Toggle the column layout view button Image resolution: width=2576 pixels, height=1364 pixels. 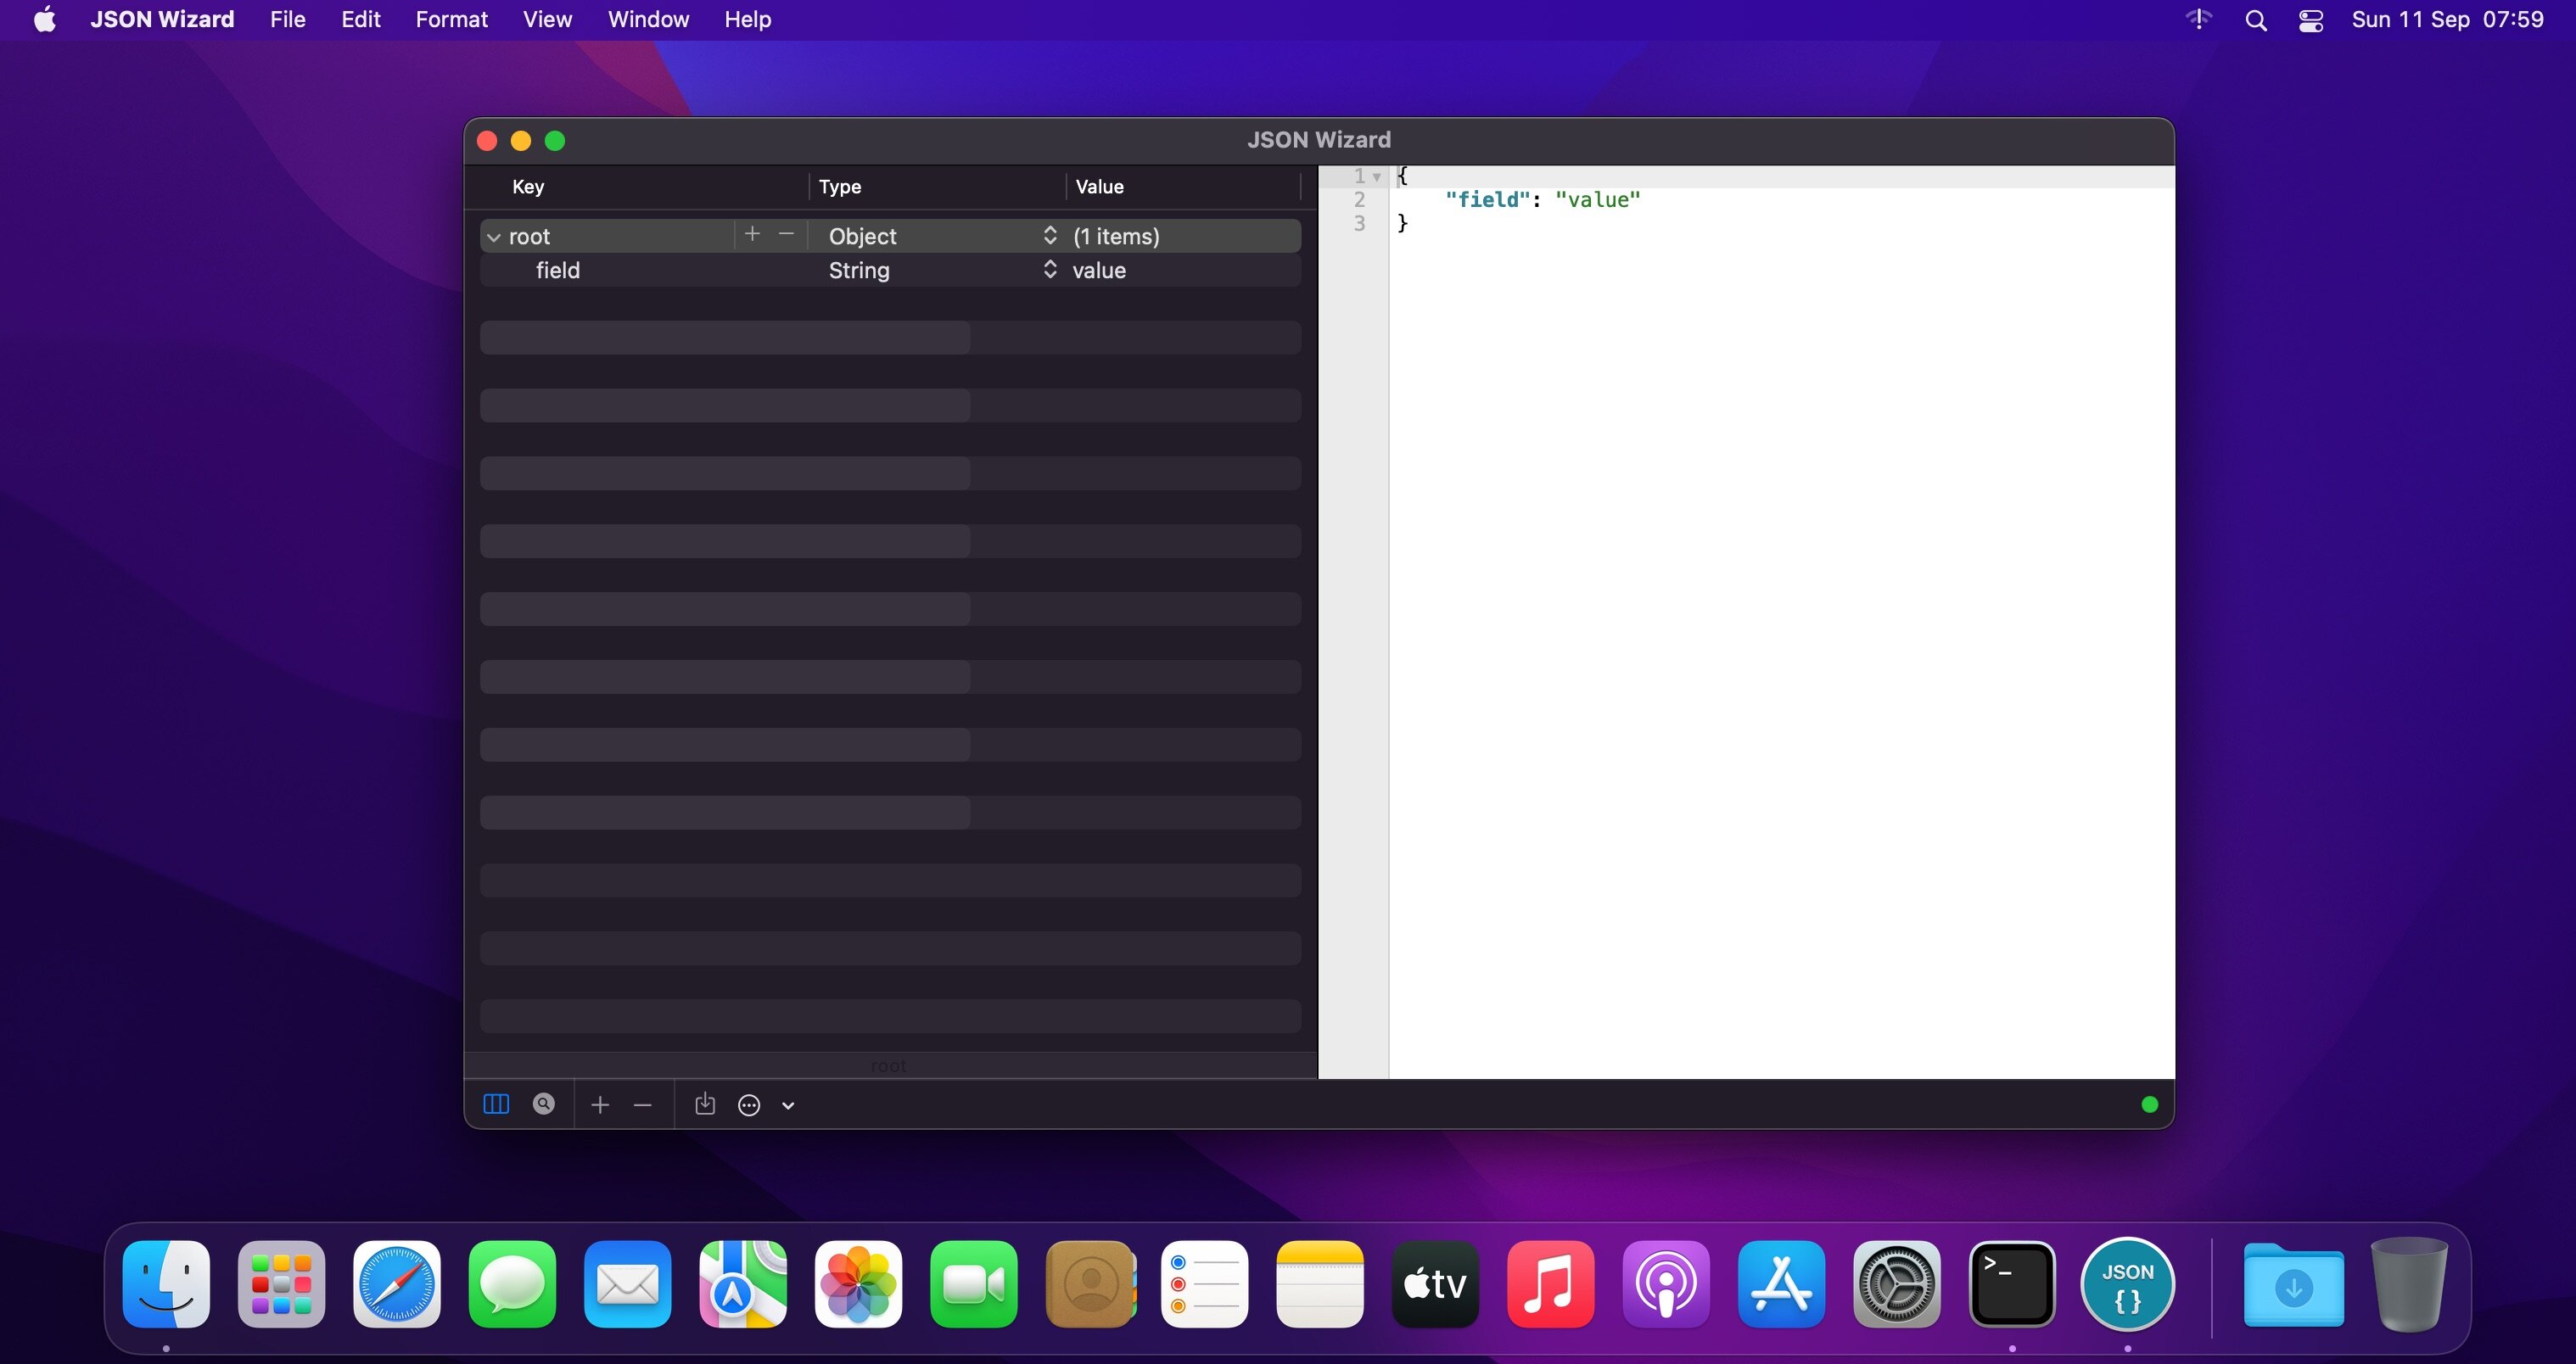click(x=496, y=1104)
